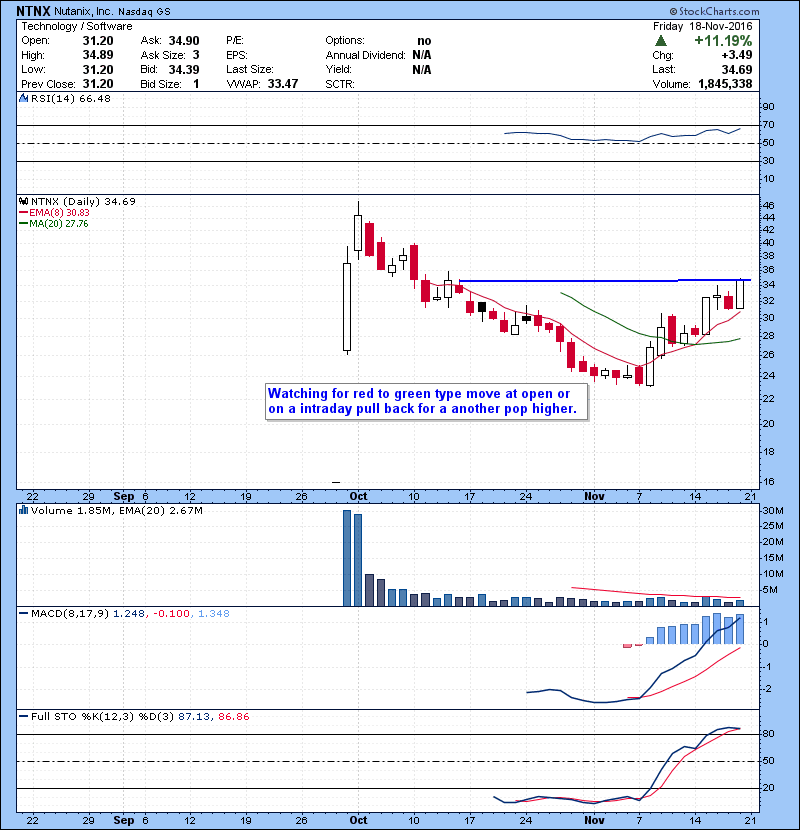Click the High value 34.89
Image resolution: width=800 pixels, height=830 pixels.
tap(98, 55)
